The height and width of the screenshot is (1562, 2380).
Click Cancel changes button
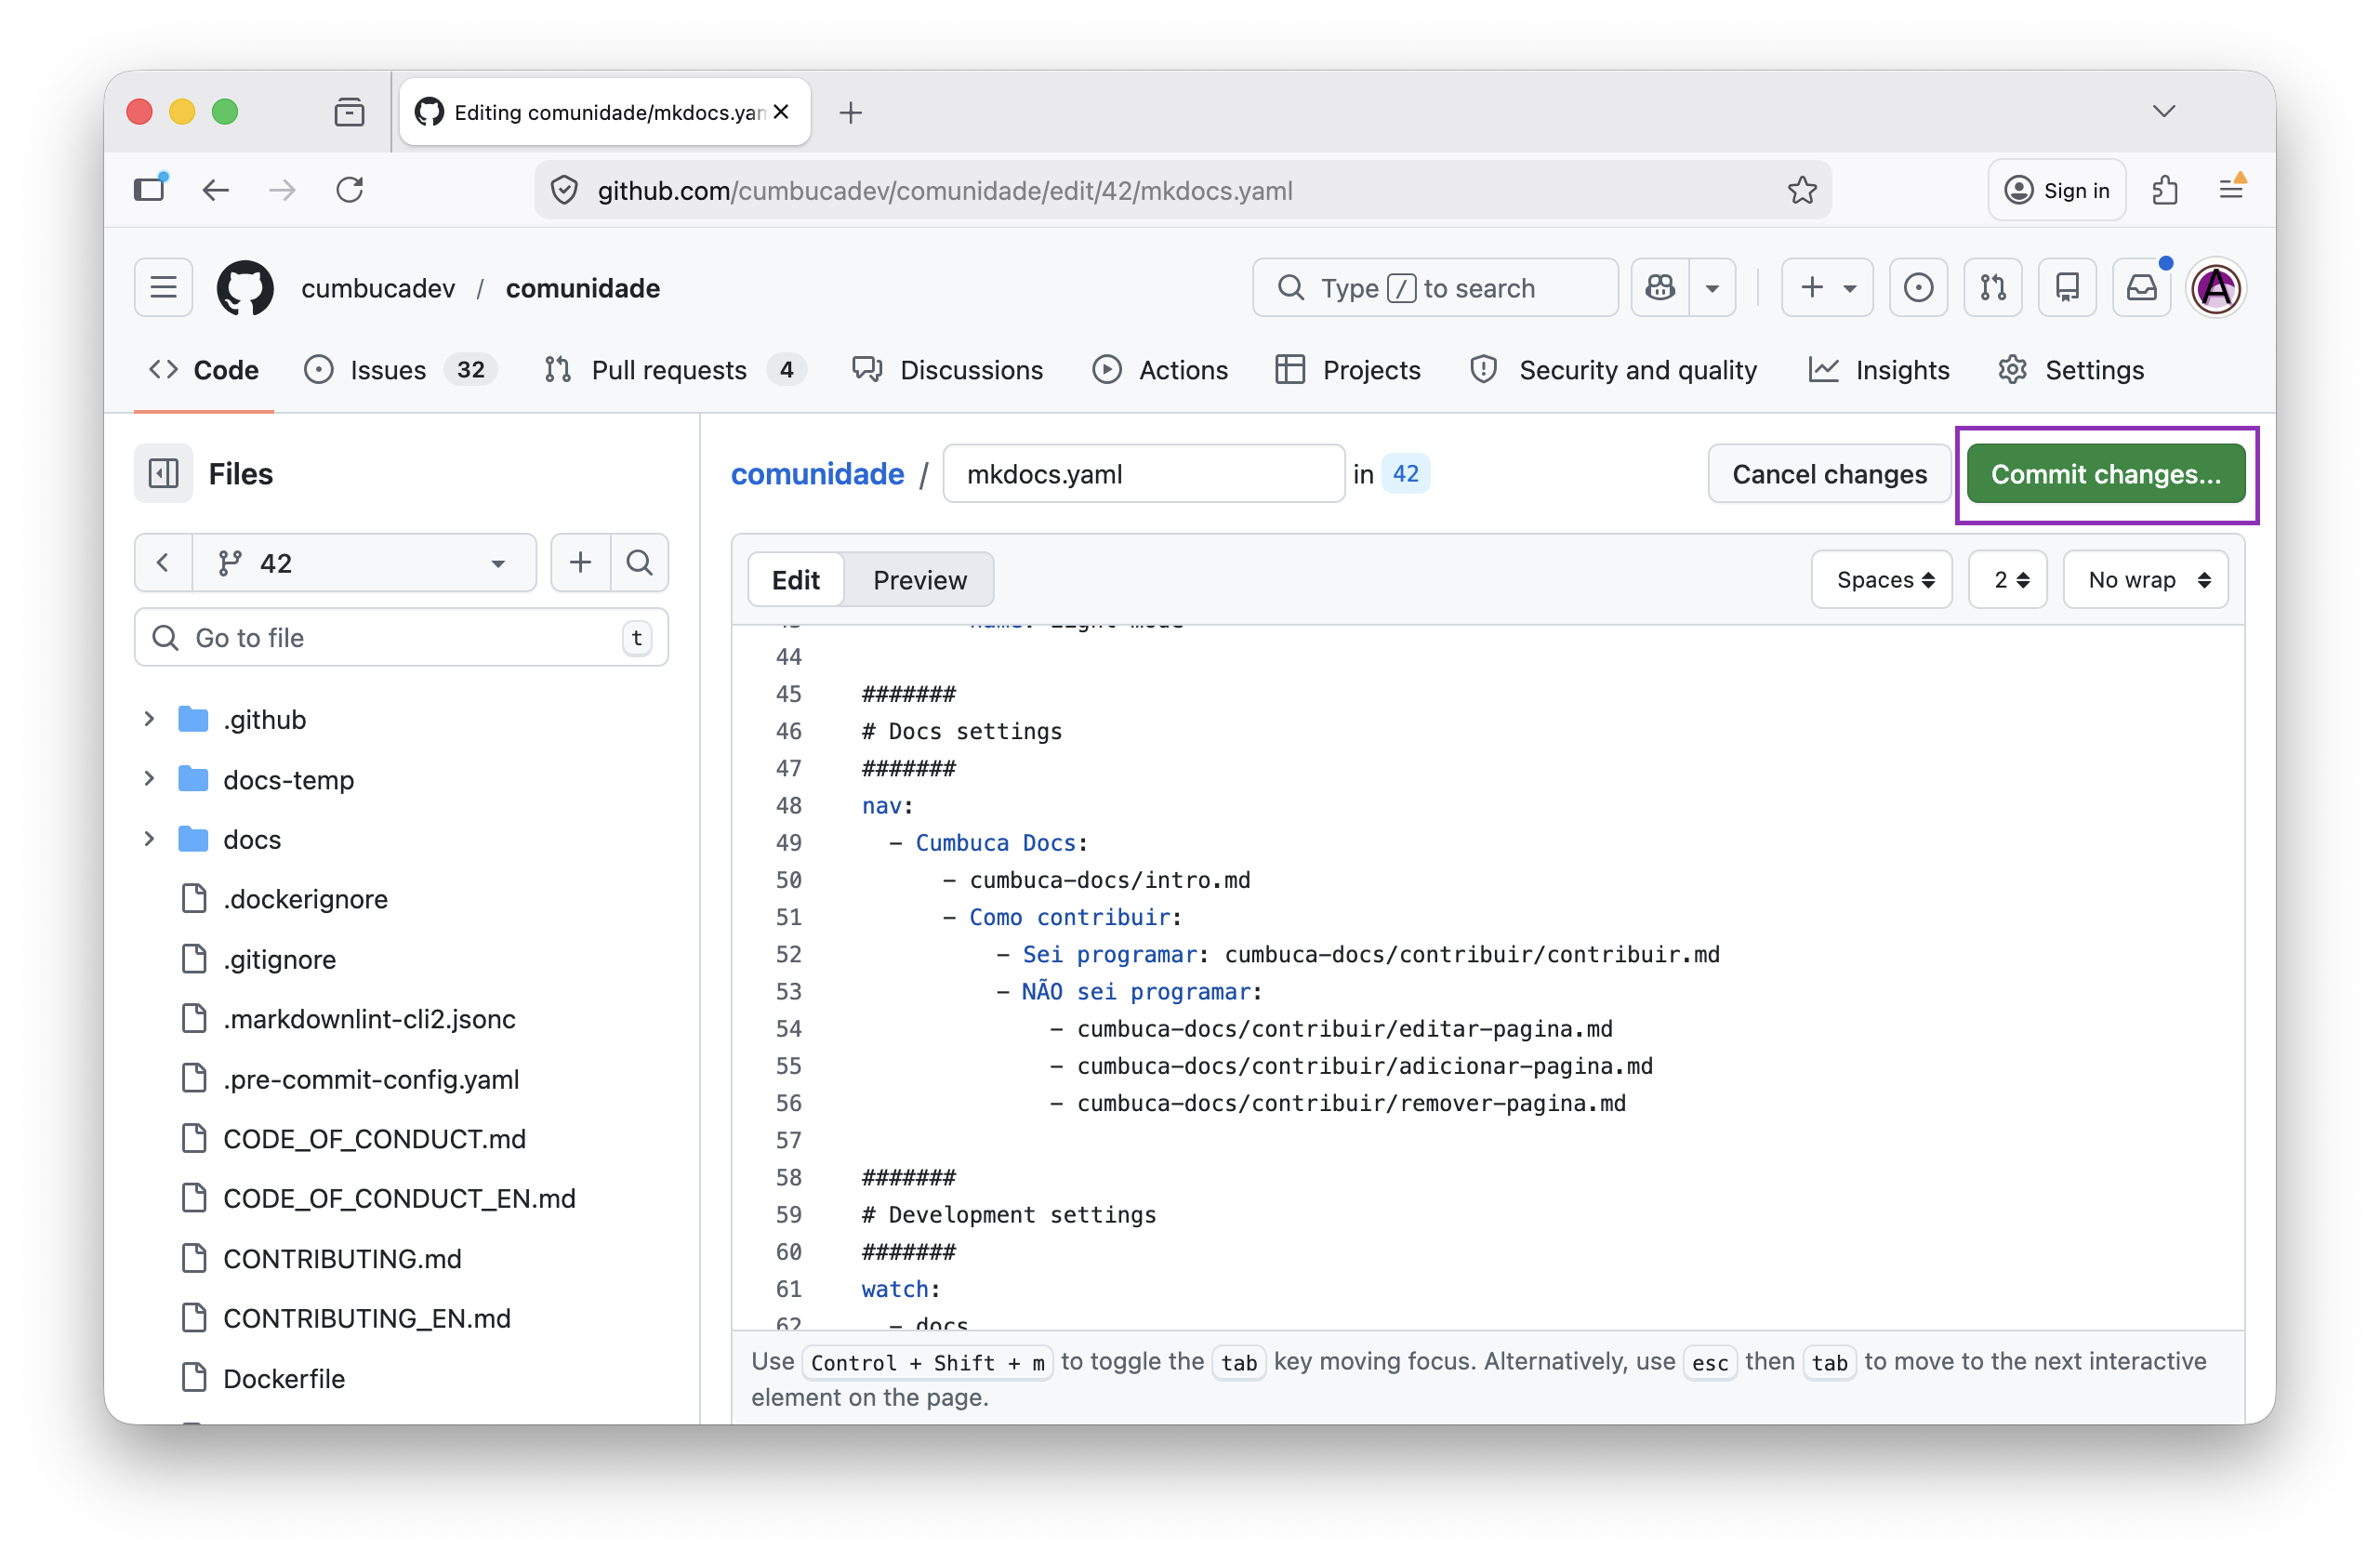1829,474
